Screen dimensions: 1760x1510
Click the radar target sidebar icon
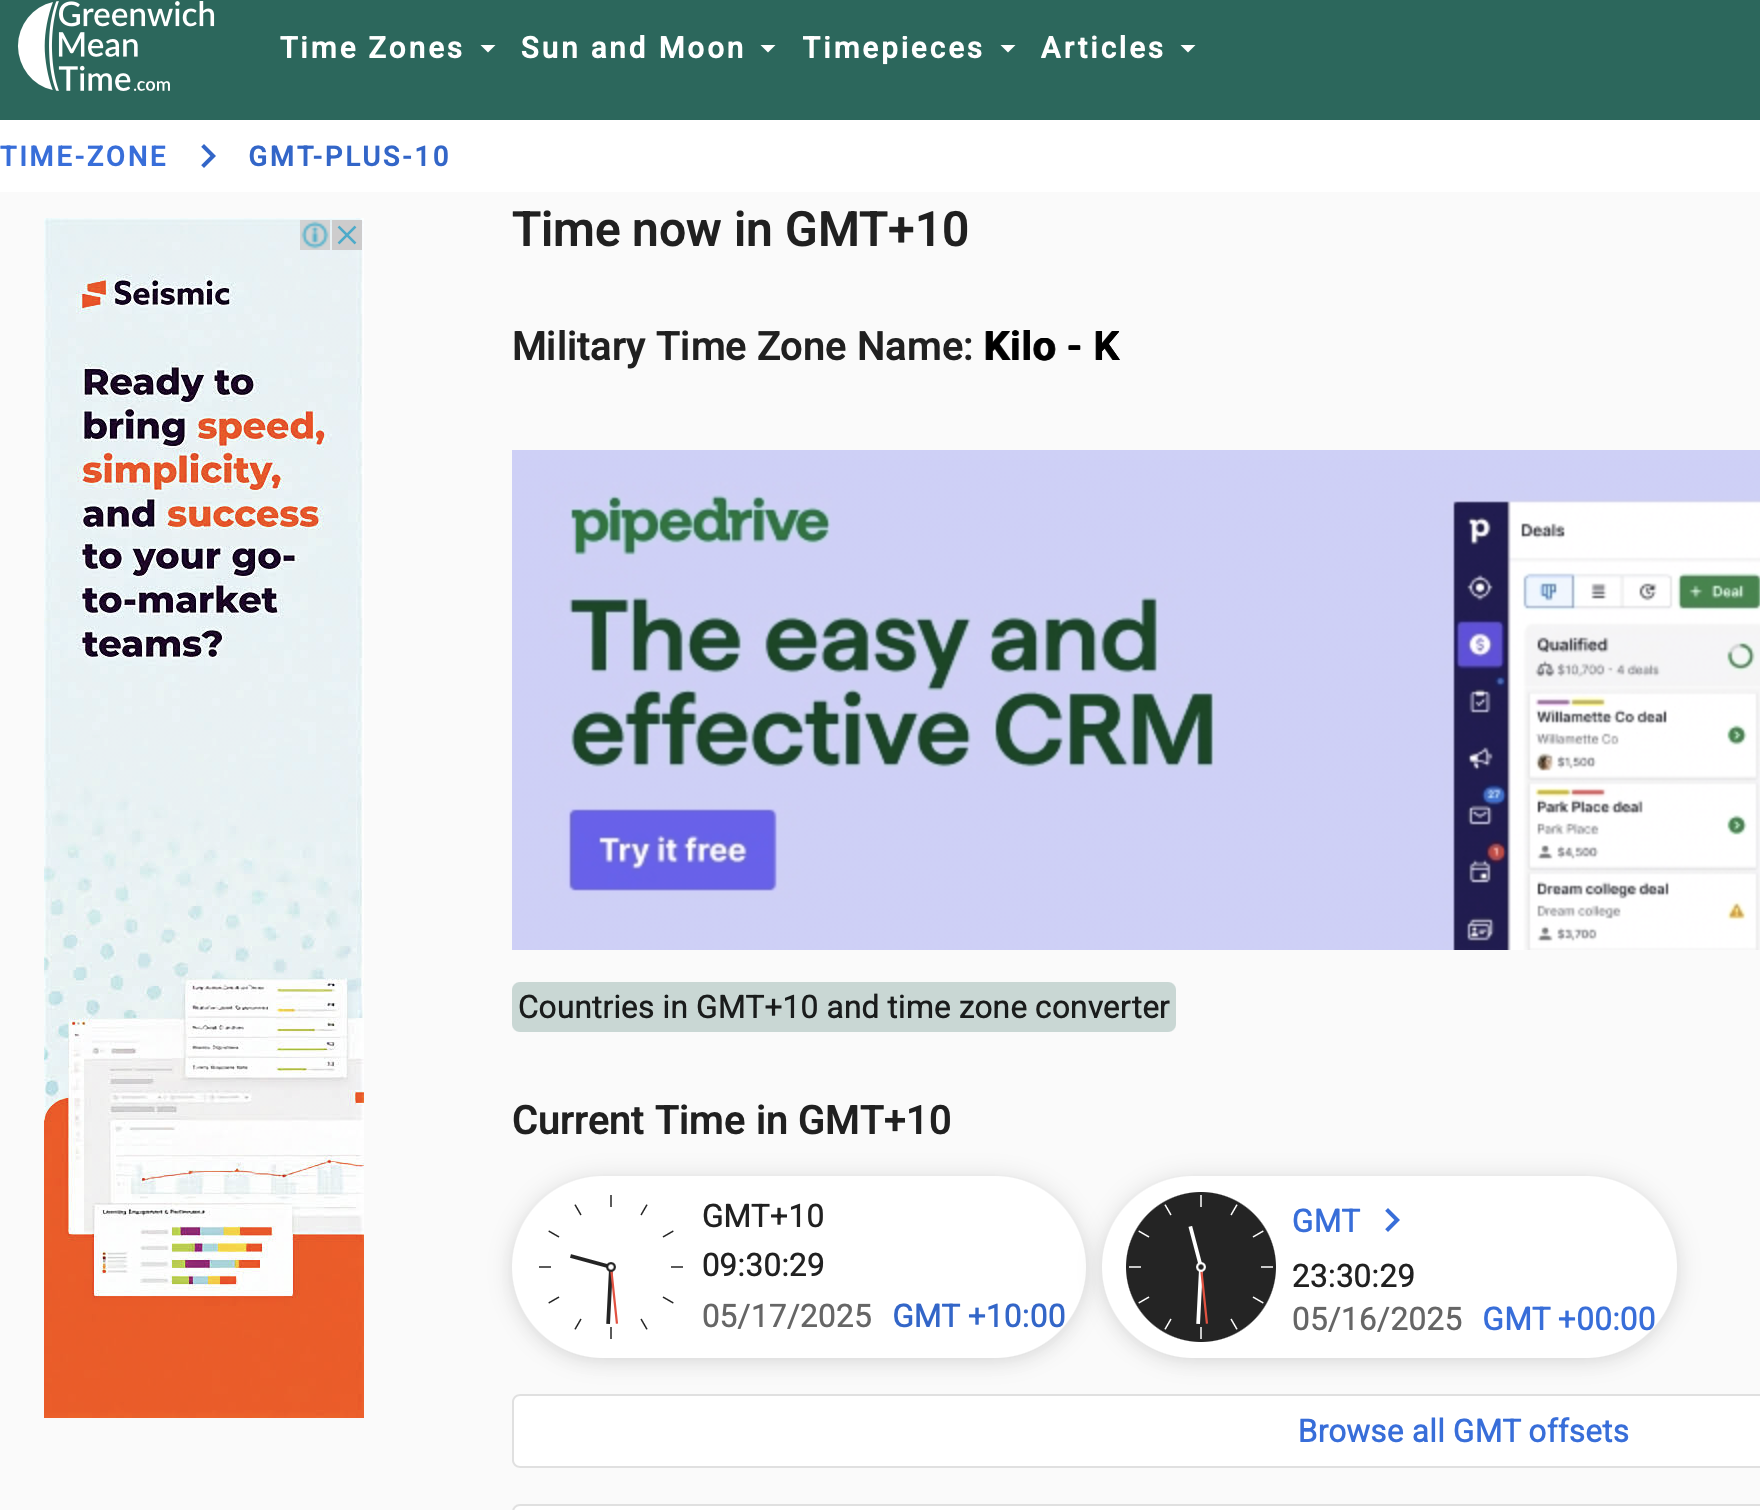1480,587
